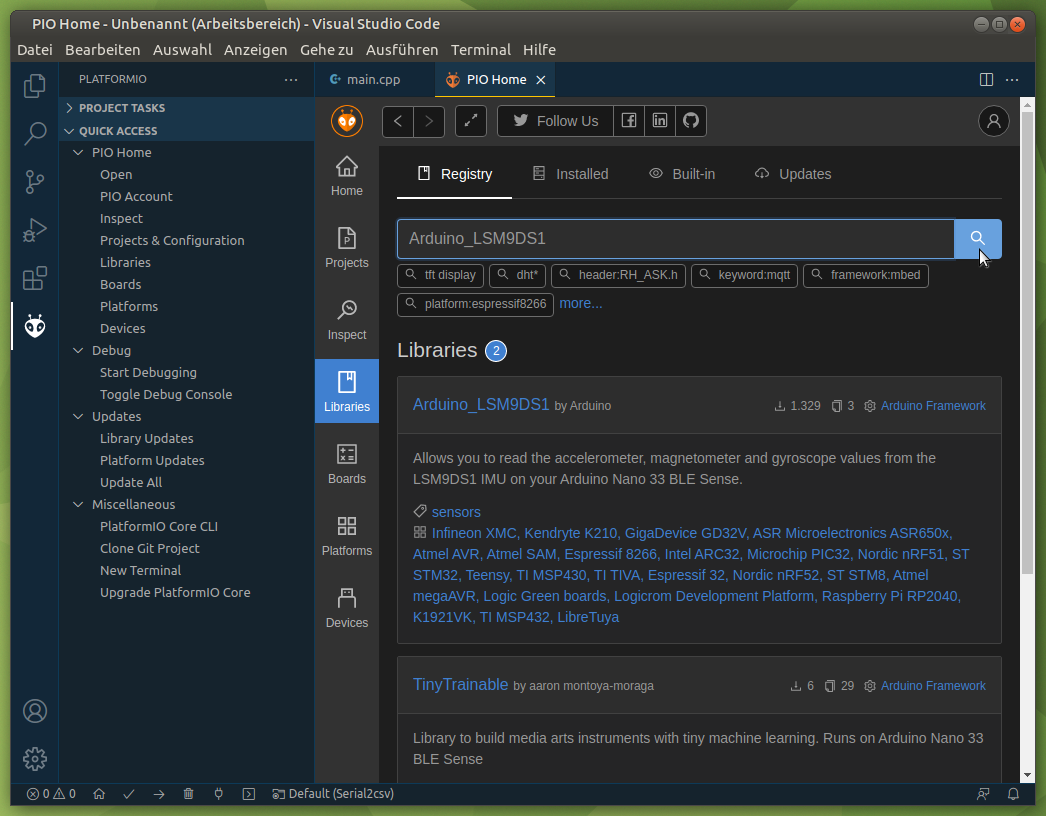Viewport: 1046px width, 816px height.
Task: Open Projects in PIO sidebar
Action: [347, 248]
